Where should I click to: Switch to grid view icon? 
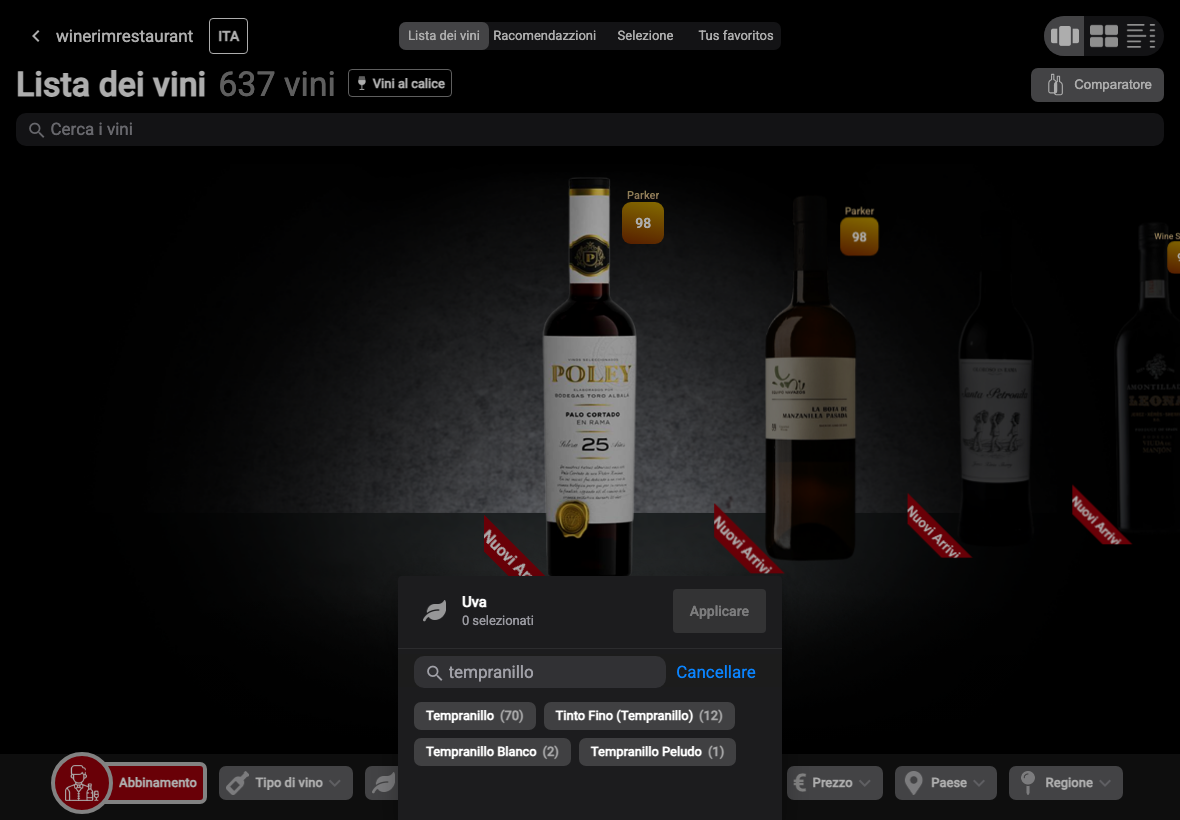tap(1103, 35)
